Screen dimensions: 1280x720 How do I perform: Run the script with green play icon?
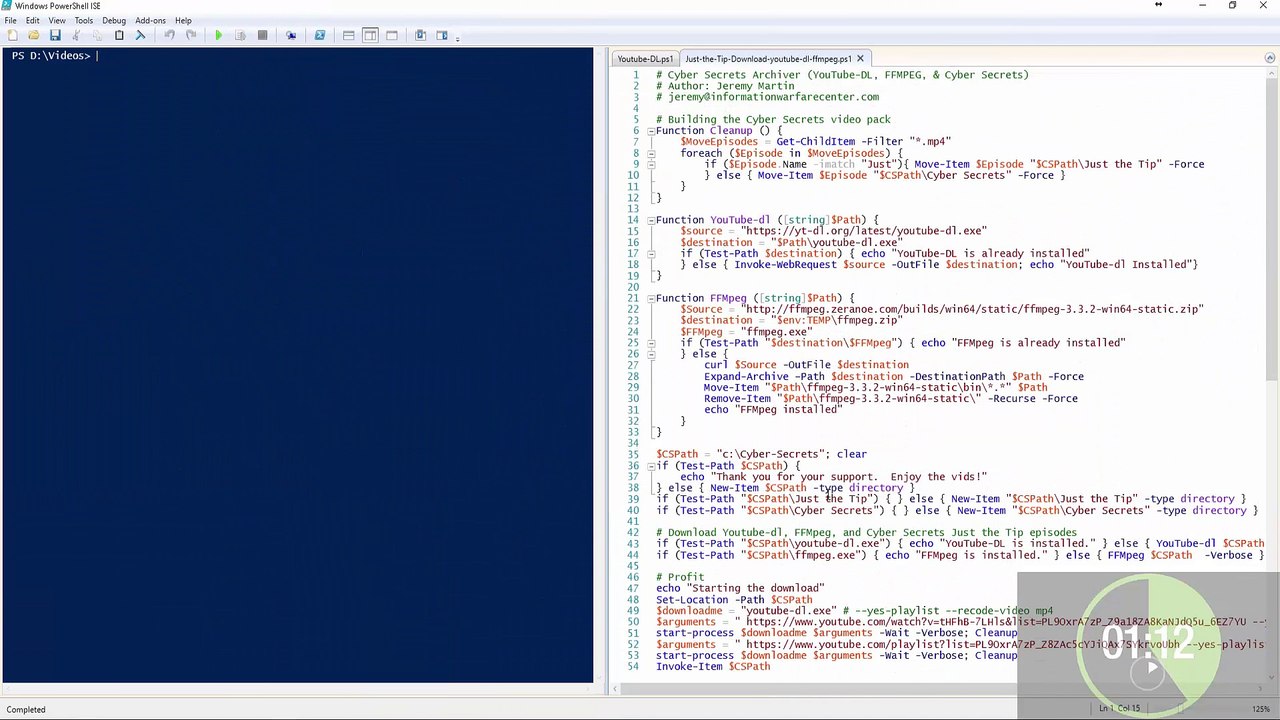pos(218,35)
